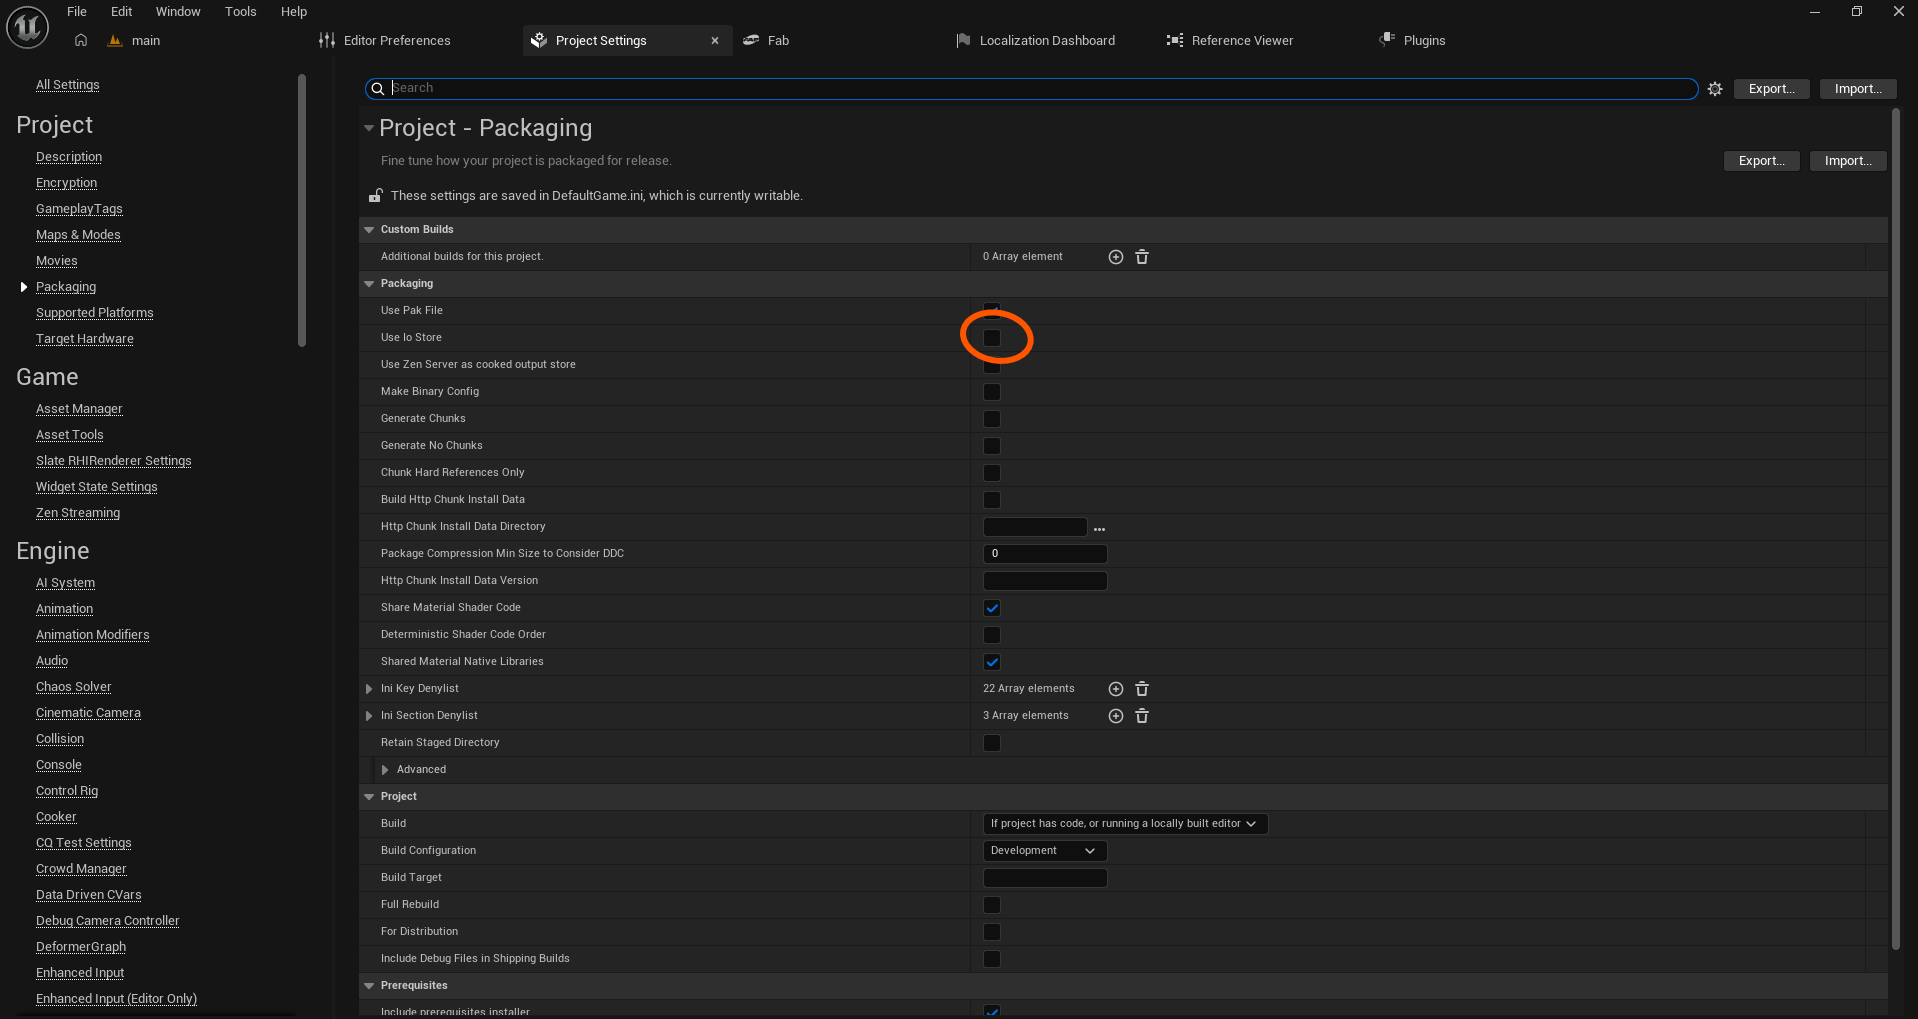Viewport: 1918px width, 1019px height.
Task: Enable Make Binary Config
Action: coord(992,392)
